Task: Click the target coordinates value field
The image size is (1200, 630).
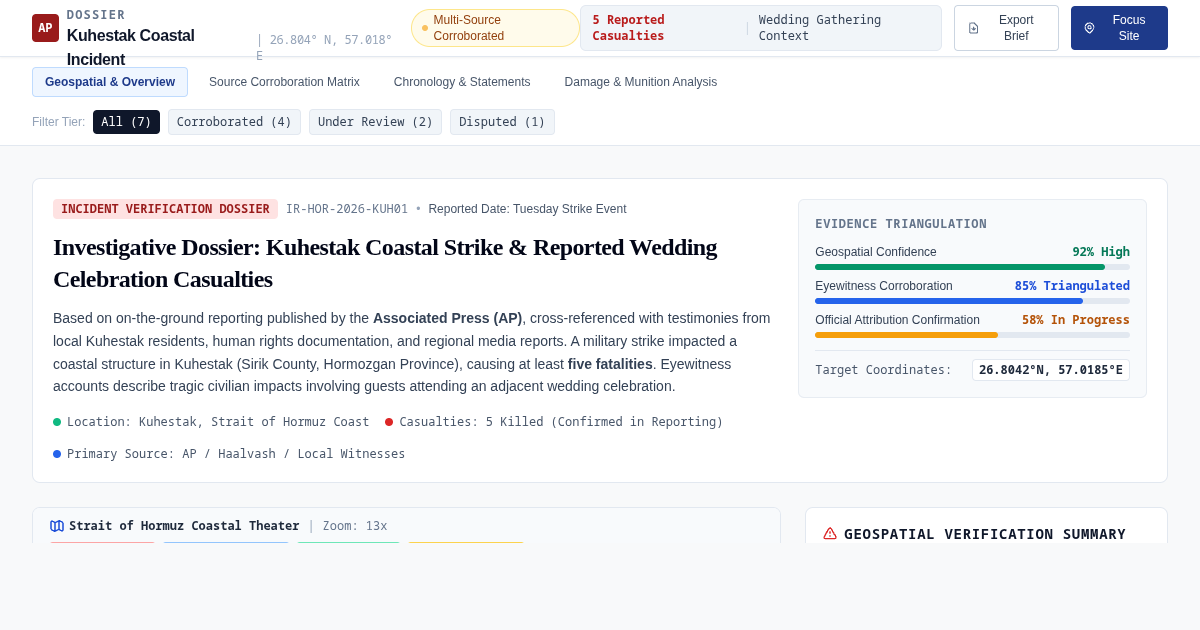Action: tap(1050, 370)
